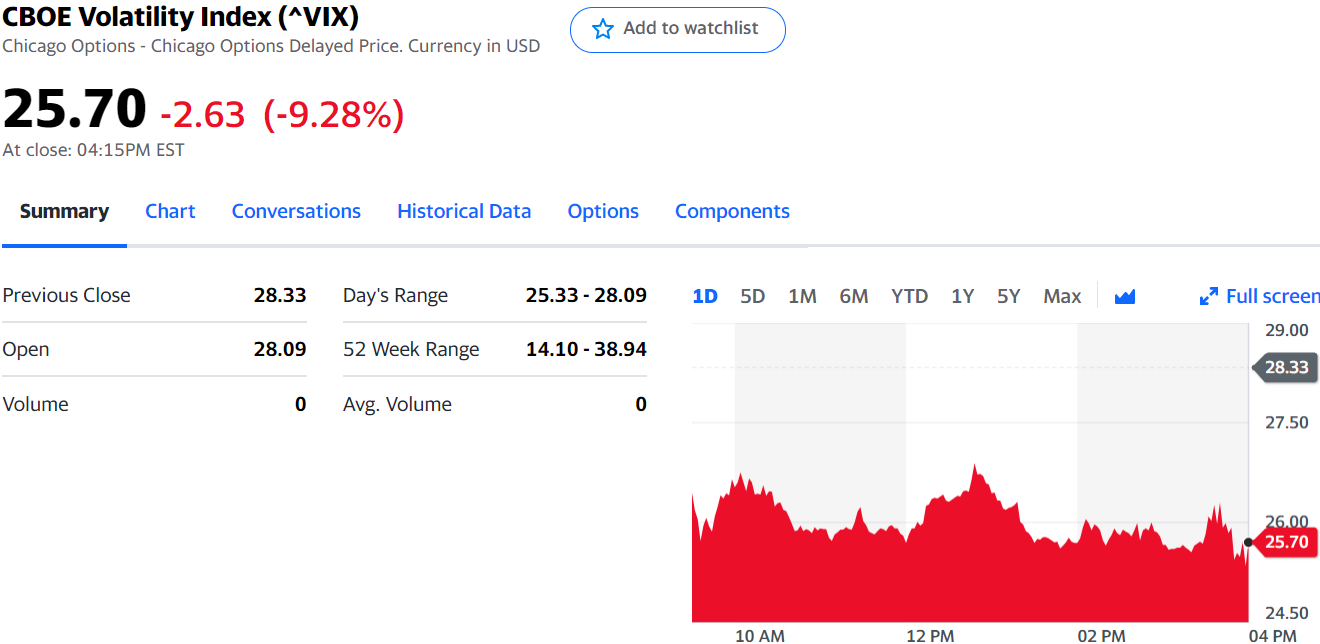1320x644 pixels.
Task: Show the Max chart range
Action: 1062,296
